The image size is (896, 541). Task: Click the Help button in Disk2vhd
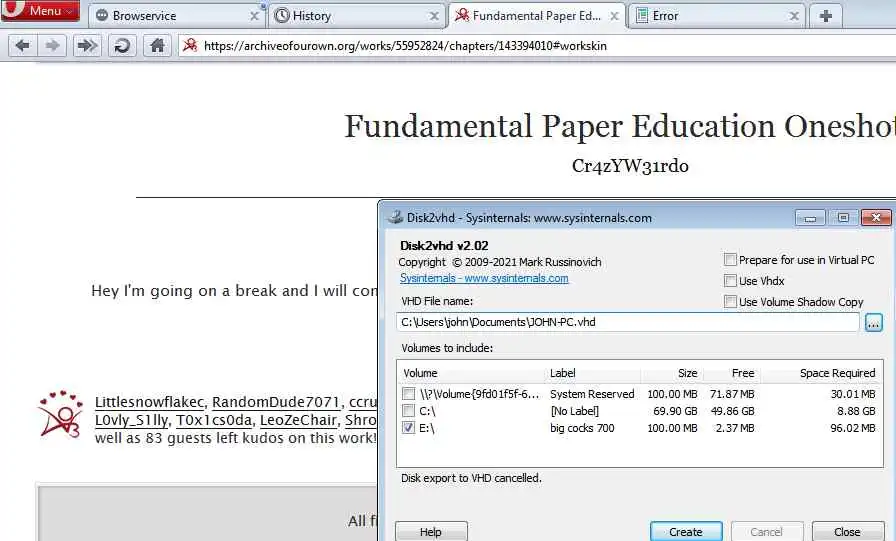(431, 532)
